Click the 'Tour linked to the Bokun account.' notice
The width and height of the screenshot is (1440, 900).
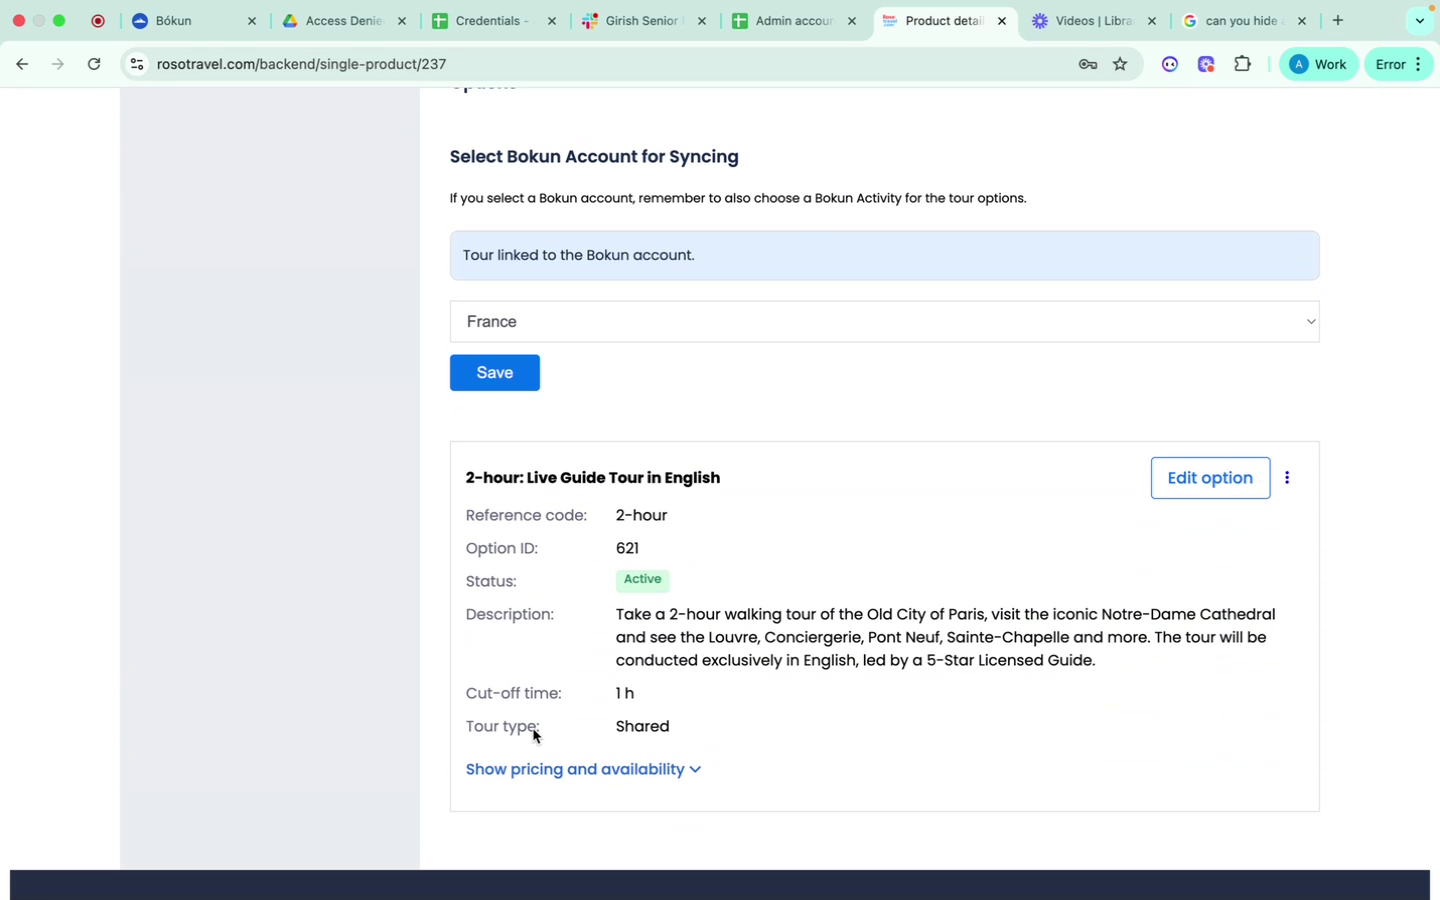coord(884,256)
